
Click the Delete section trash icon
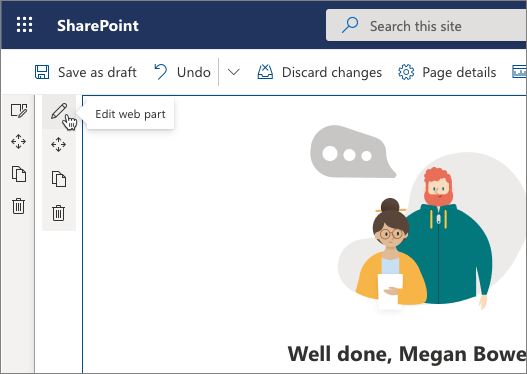coord(18,206)
